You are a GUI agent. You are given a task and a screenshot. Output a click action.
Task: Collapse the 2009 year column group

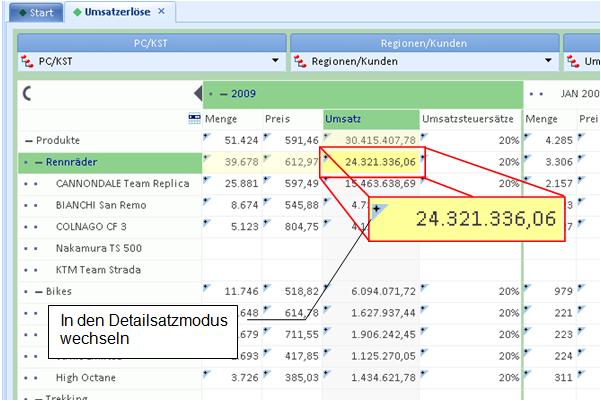[223, 94]
